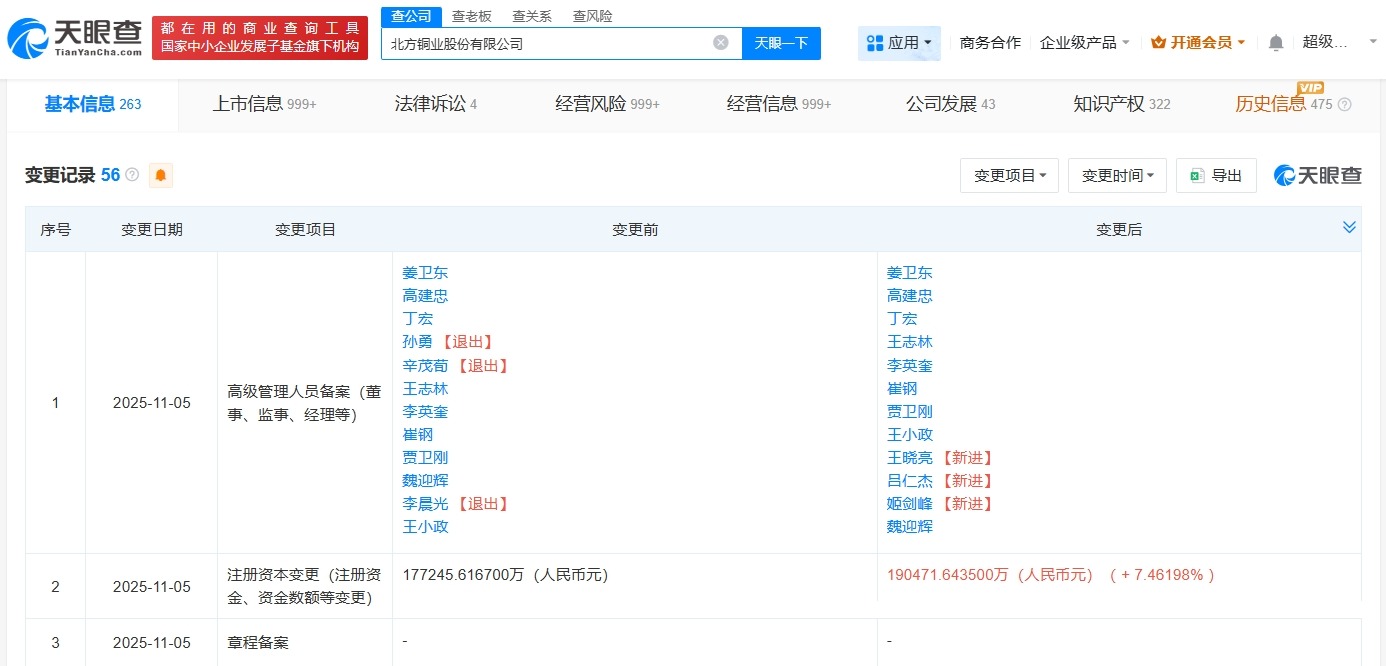Click the subscribe bell beside 变更记录

click(x=160, y=175)
